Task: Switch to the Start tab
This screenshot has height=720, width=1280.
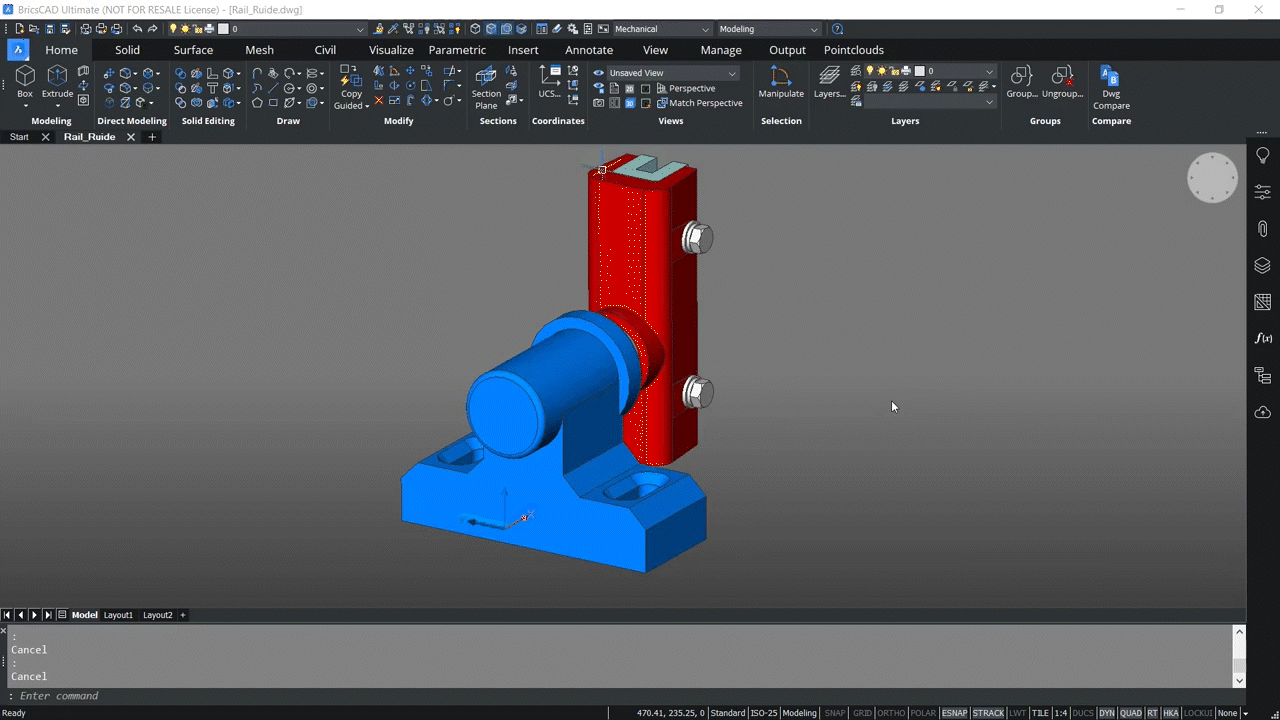Action: coord(18,136)
